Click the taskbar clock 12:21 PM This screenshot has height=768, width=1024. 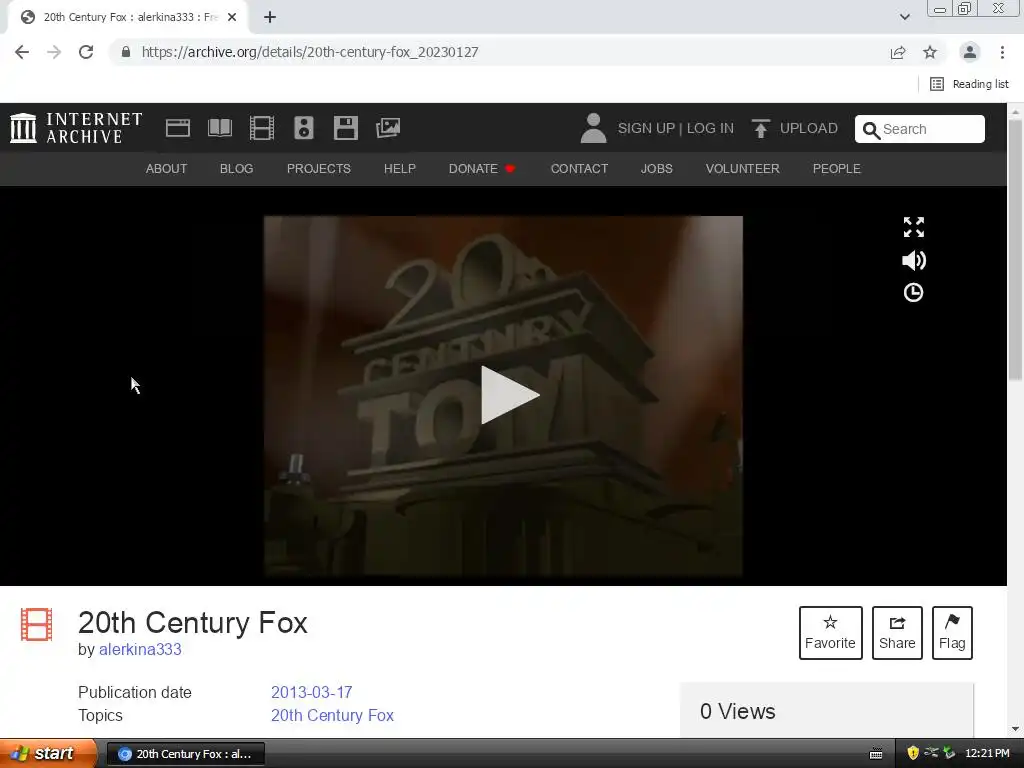point(987,753)
